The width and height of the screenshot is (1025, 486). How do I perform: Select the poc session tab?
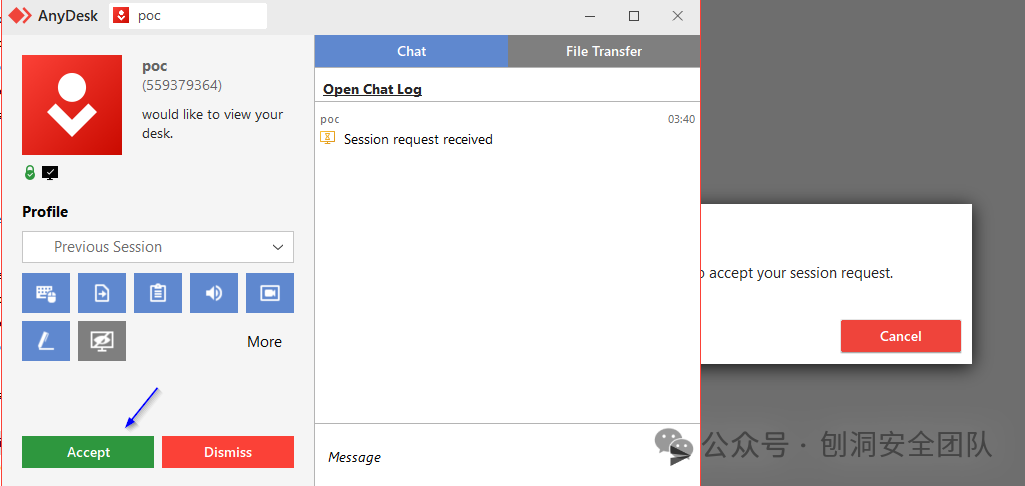[188, 16]
